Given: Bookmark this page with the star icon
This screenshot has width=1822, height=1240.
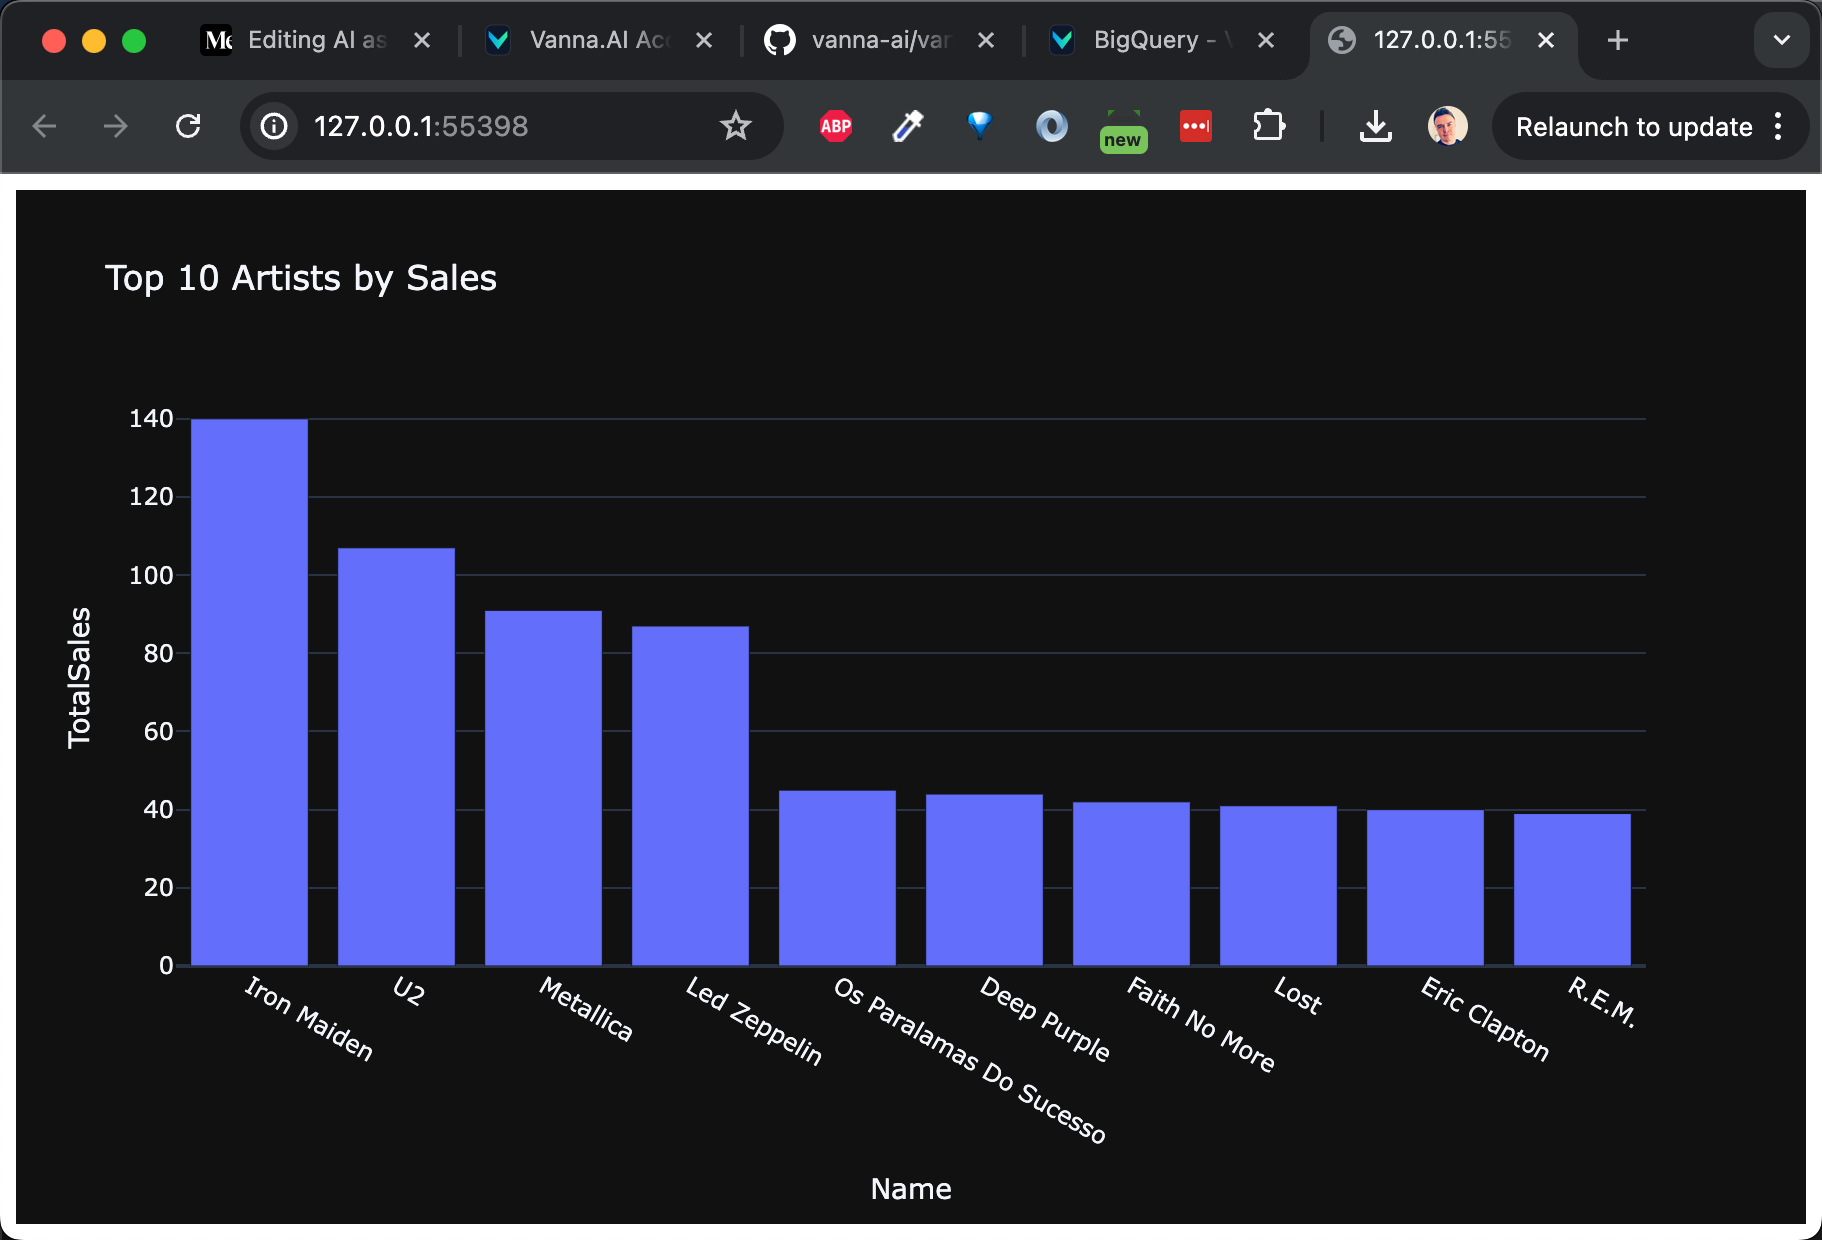Looking at the screenshot, I should [736, 126].
